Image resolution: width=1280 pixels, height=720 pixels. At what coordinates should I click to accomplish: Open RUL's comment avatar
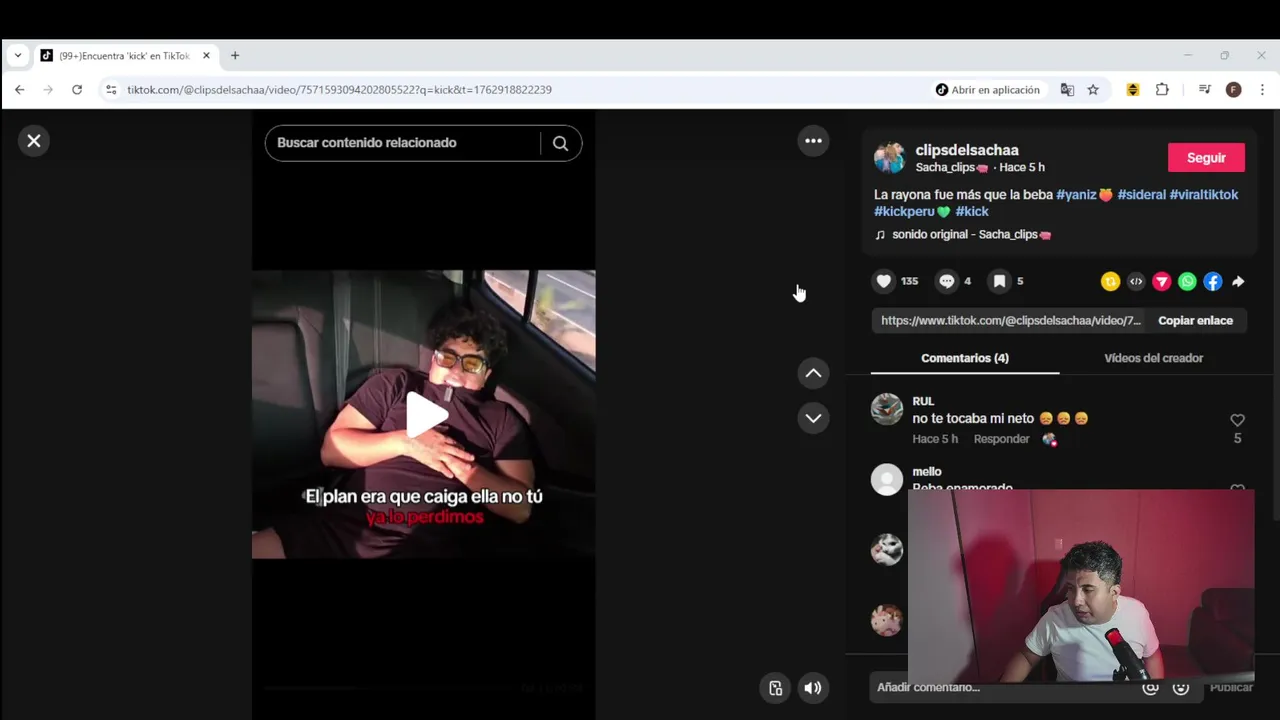[887, 409]
